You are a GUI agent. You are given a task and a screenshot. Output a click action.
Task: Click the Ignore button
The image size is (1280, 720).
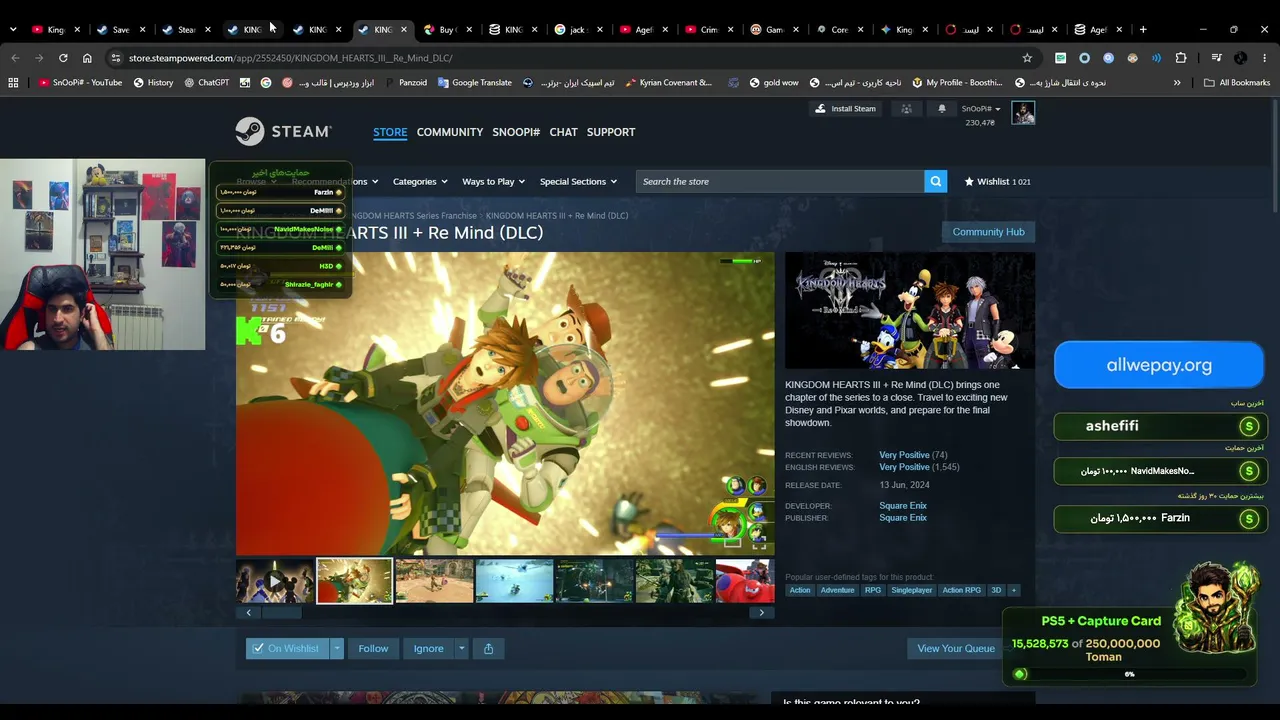428,649
